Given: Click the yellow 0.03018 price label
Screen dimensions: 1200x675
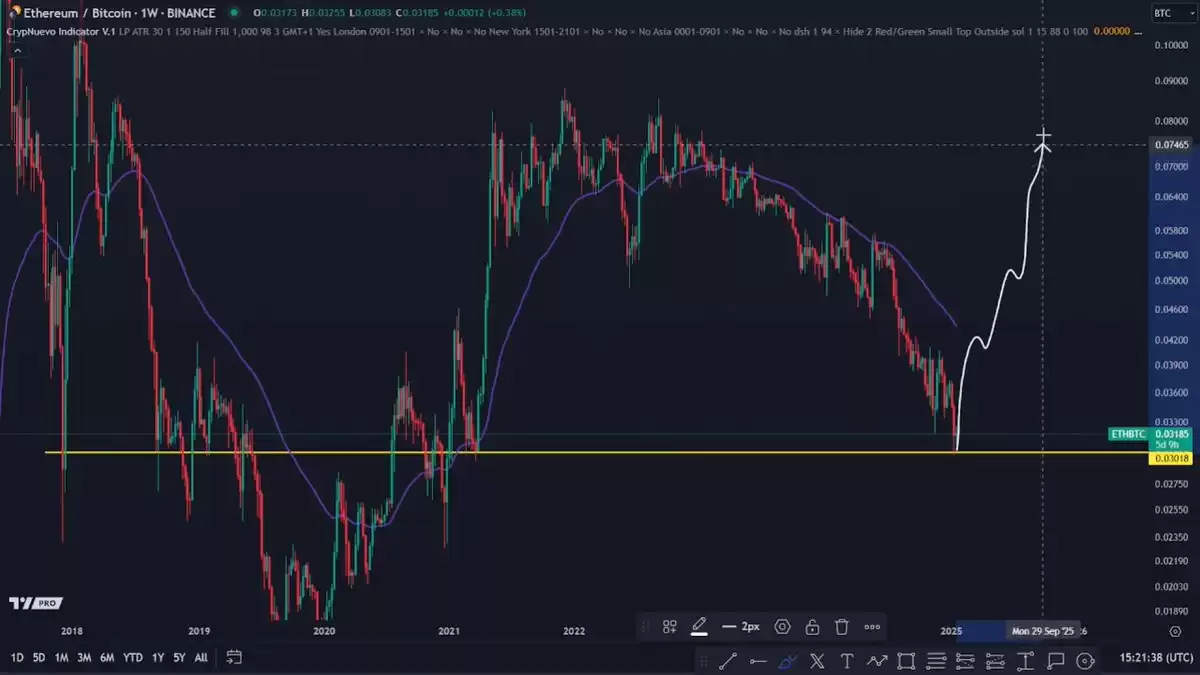Looking at the screenshot, I should [x=1172, y=458].
